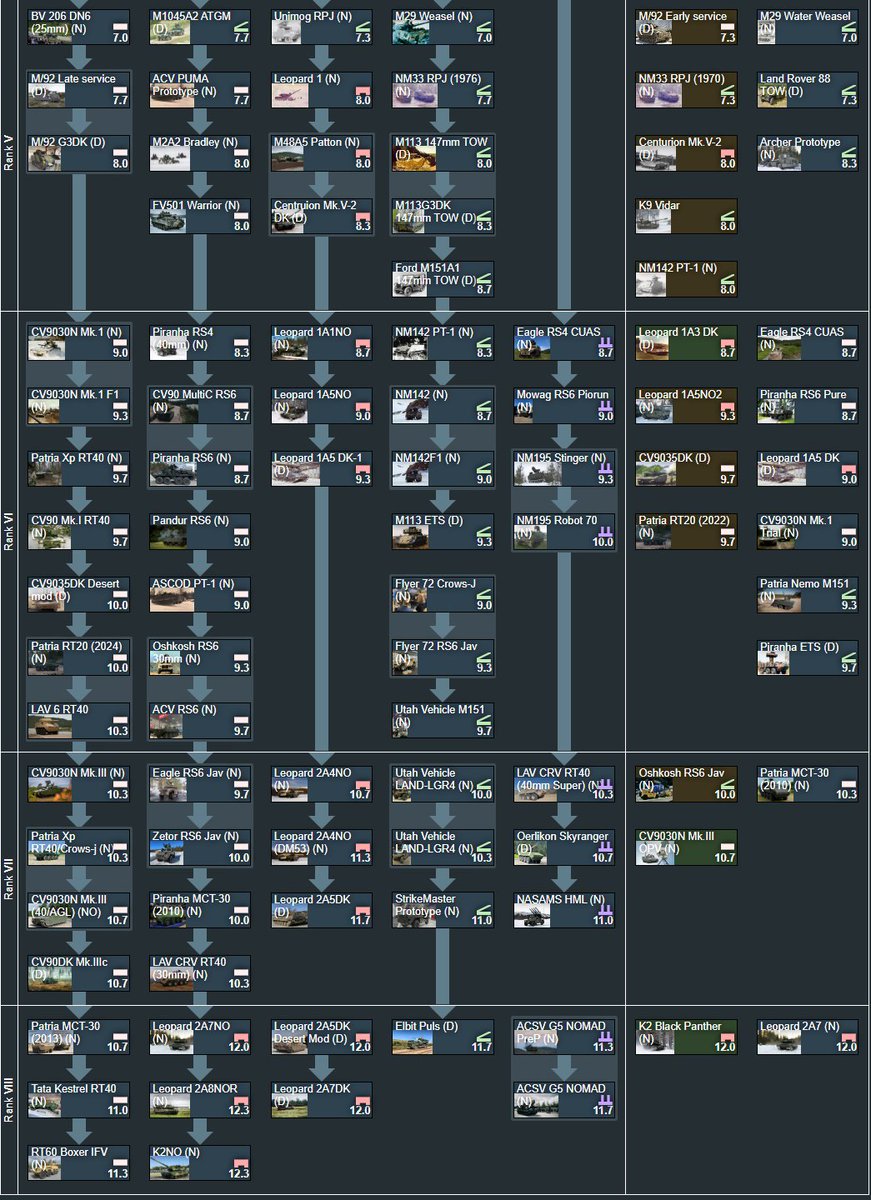
Task: Select the Leopard 1A5NO2 (N) card
Action: click(687, 404)
